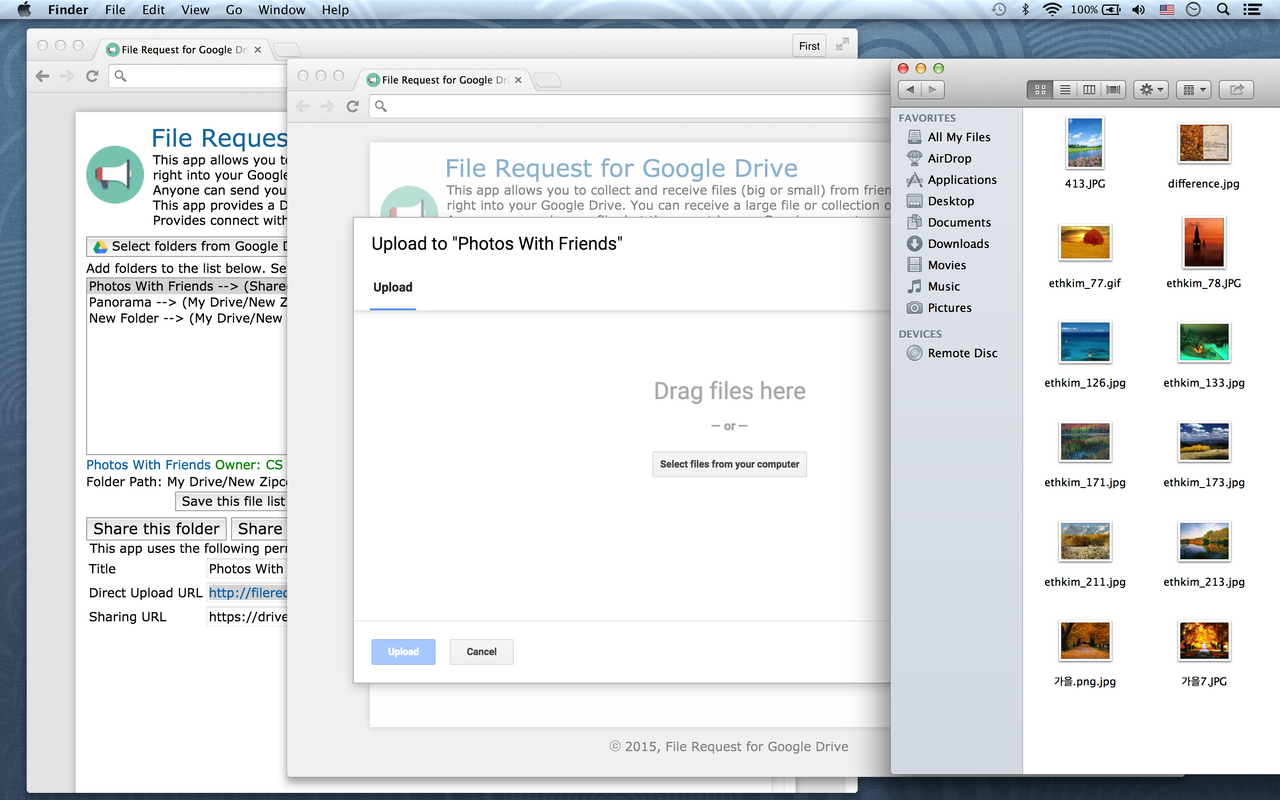
Task: Select the difference.jpg thumbnail
Action: (x=1204, y=144)
